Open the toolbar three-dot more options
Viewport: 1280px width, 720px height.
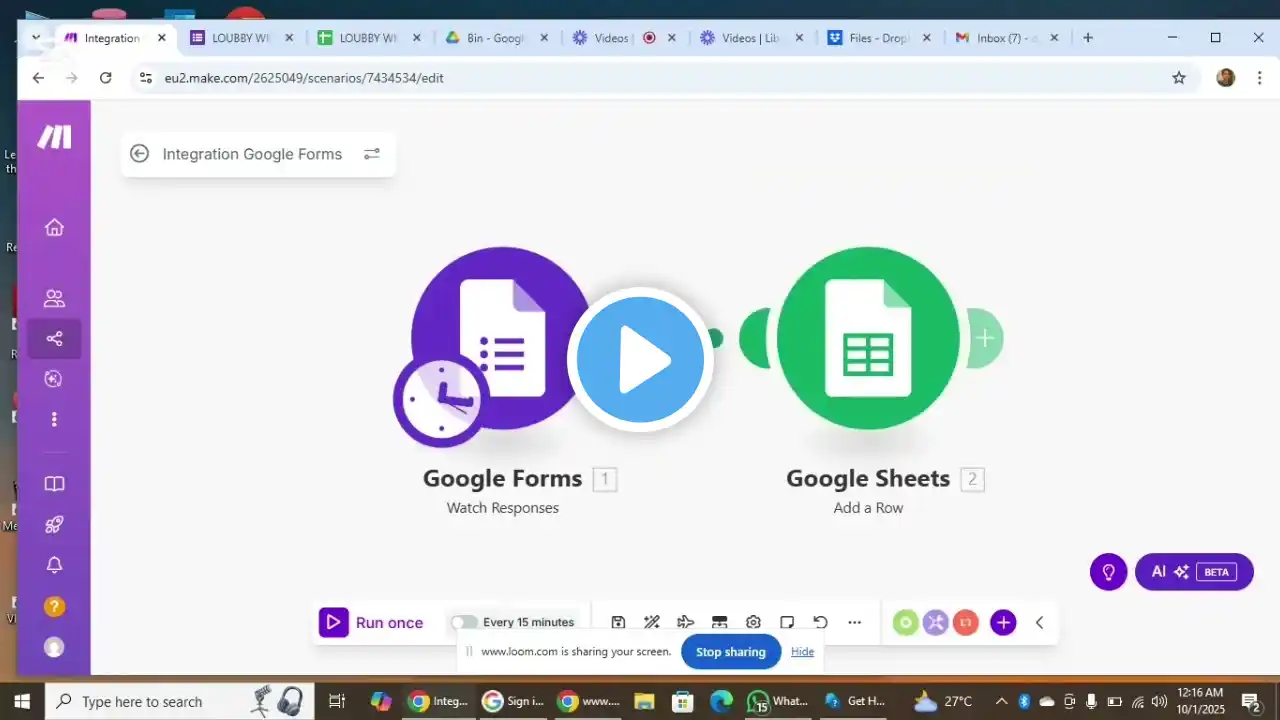[854, 622]
